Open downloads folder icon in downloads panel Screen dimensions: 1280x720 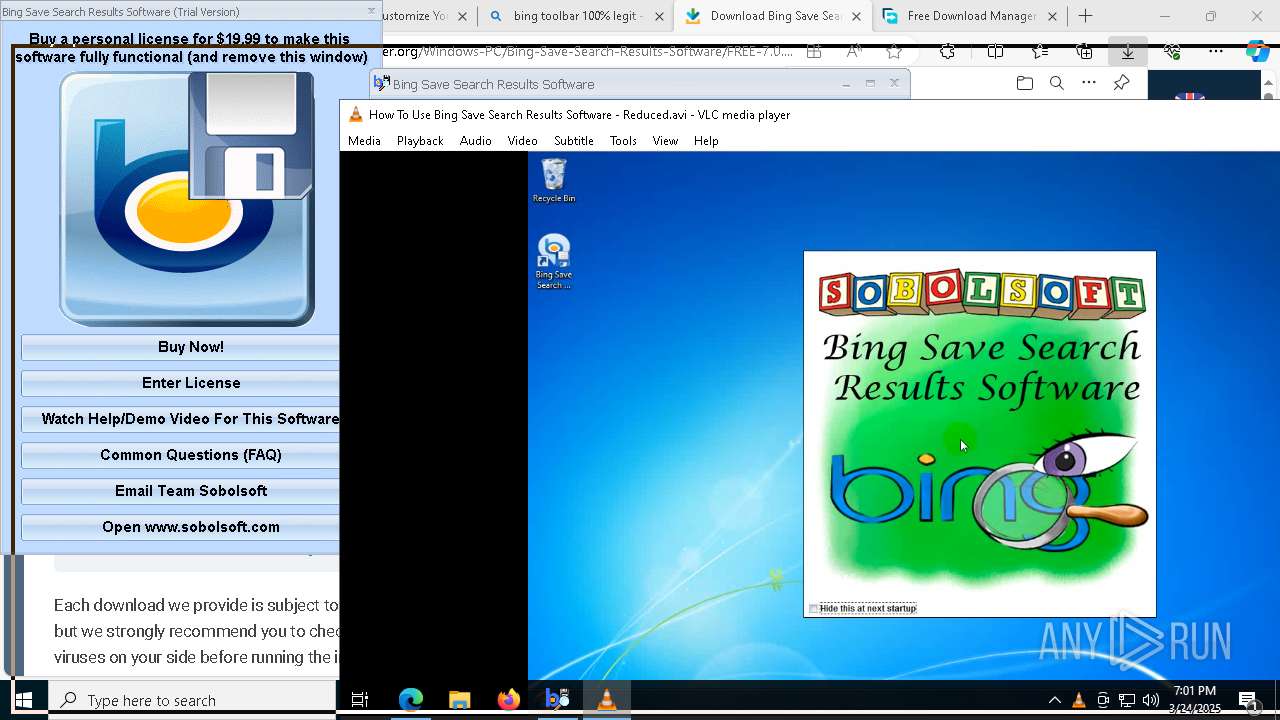(x=1024, y=84)
